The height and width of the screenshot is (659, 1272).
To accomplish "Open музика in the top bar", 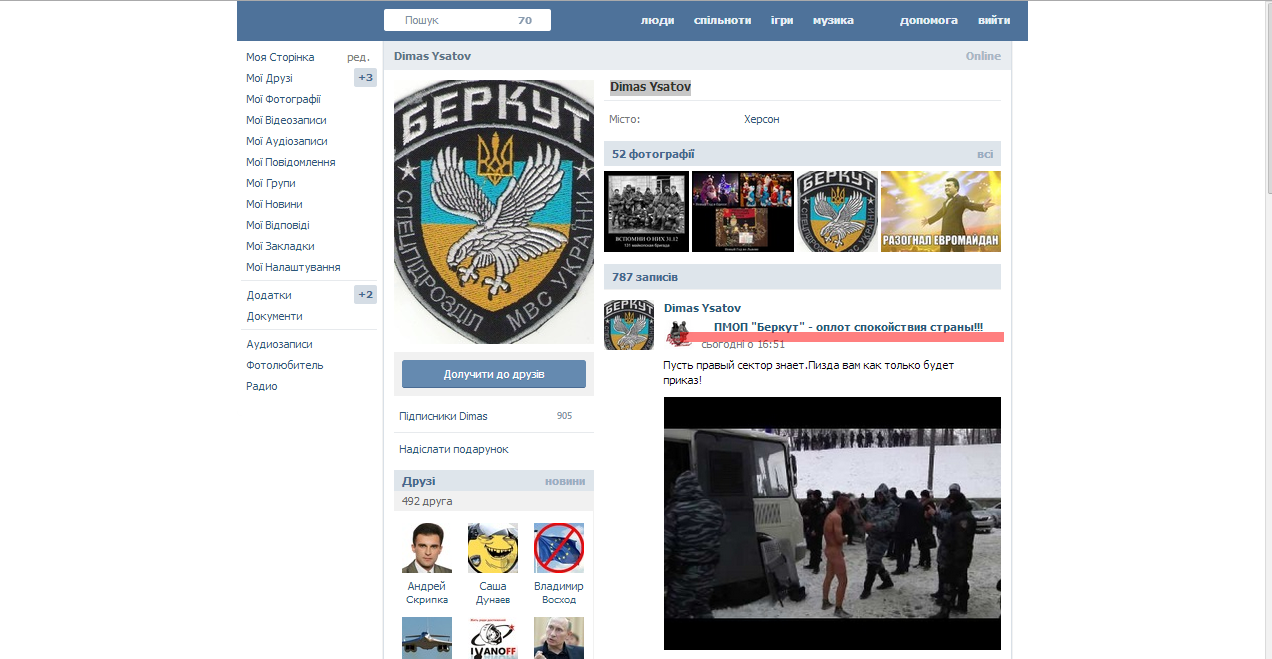I will pos(833,20).
